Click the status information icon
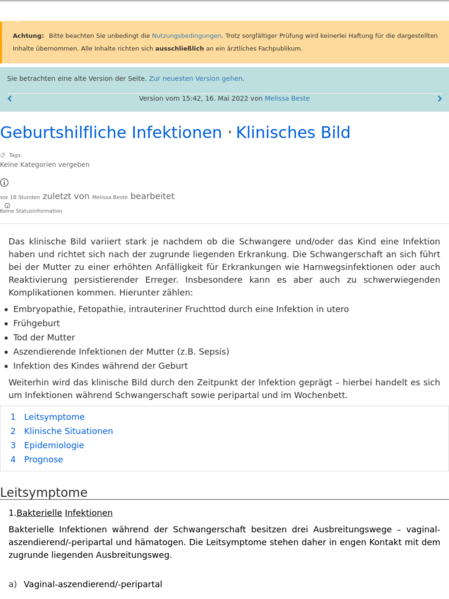449x599 pixels. [x=7, y=206]
